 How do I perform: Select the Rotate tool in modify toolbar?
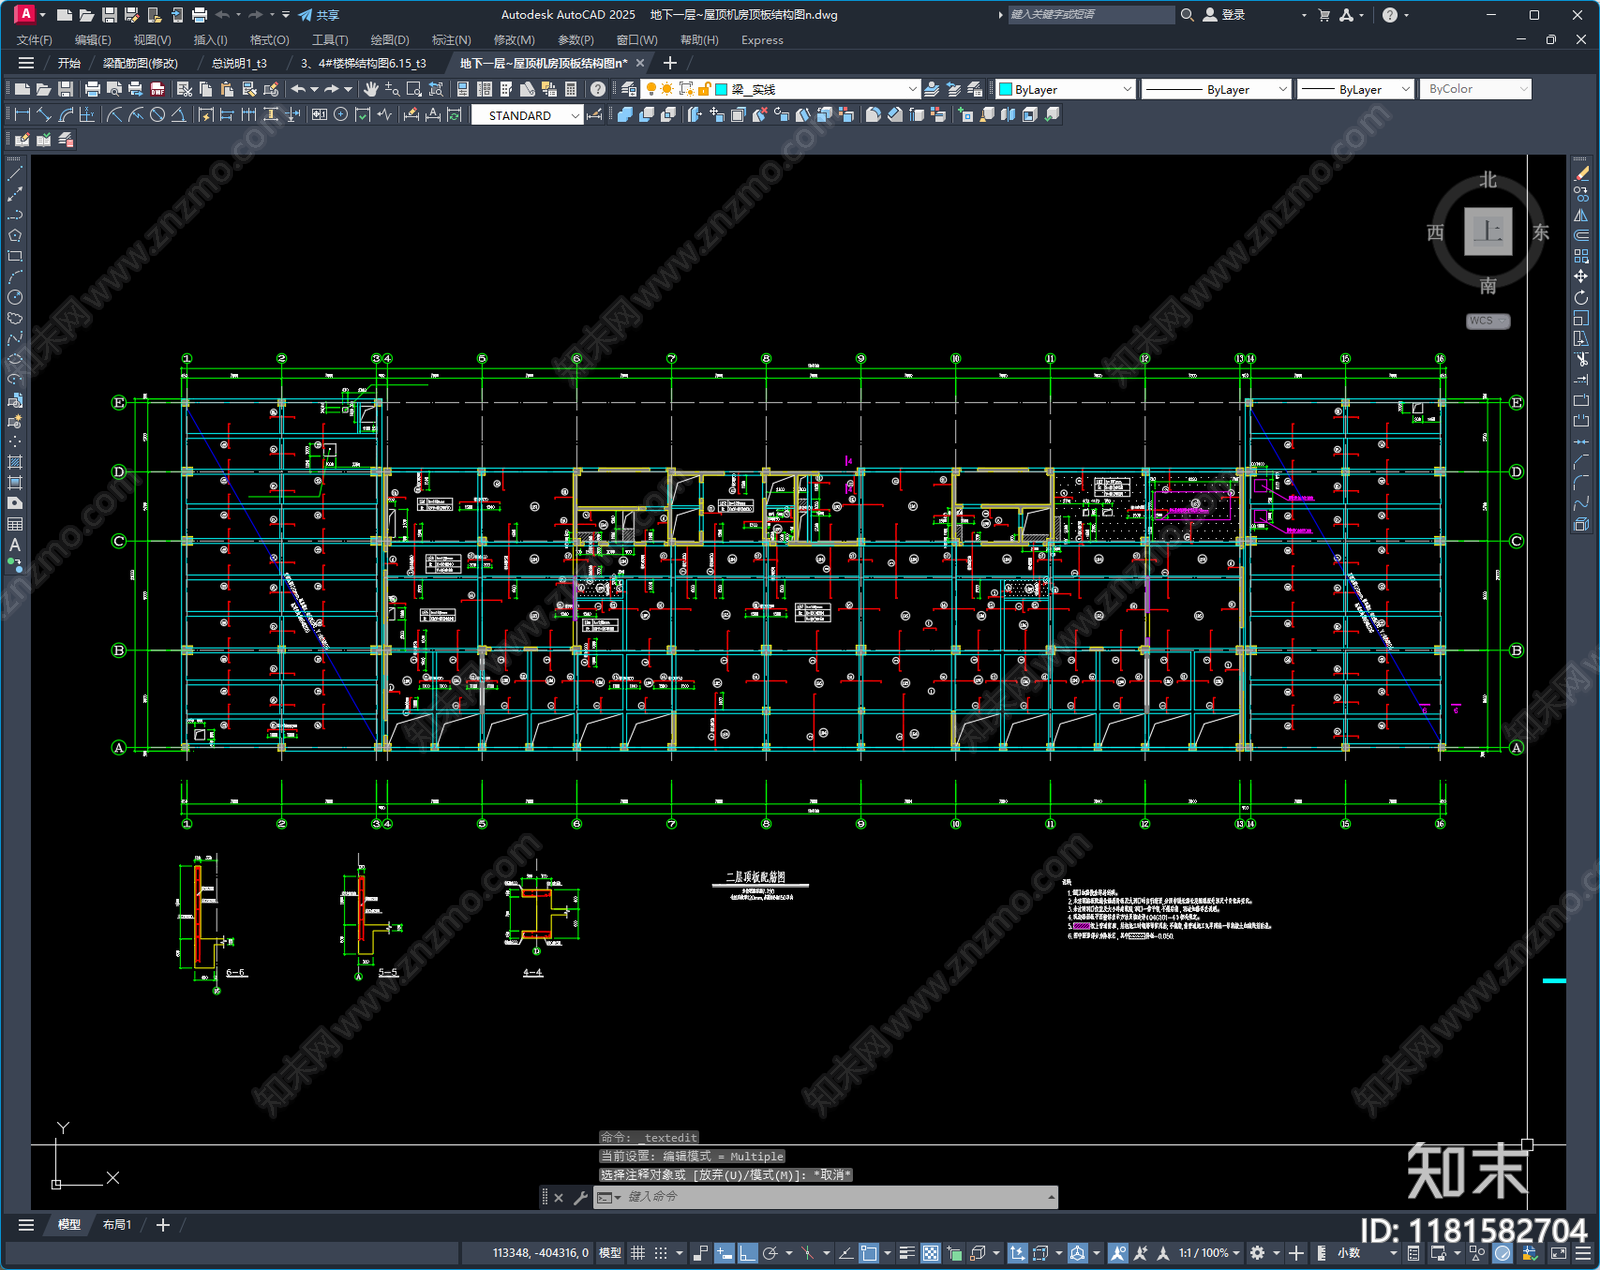[1581, 297]
